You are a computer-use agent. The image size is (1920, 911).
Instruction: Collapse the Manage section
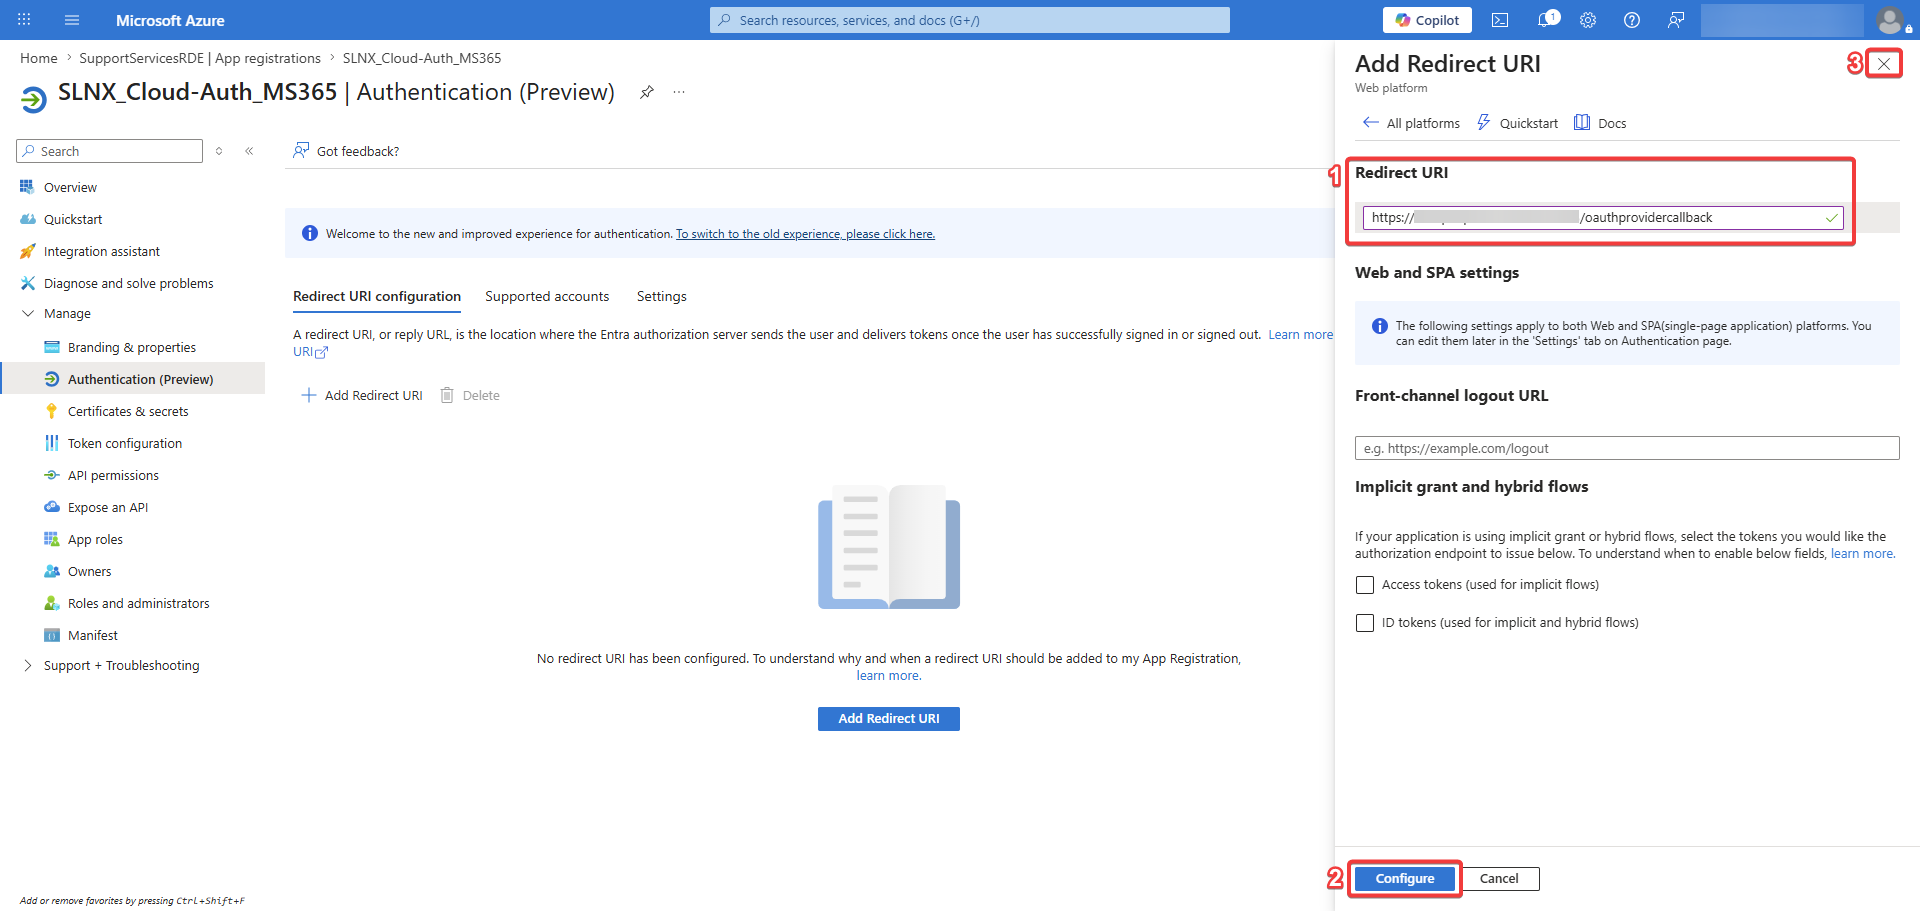click(28, 313)
